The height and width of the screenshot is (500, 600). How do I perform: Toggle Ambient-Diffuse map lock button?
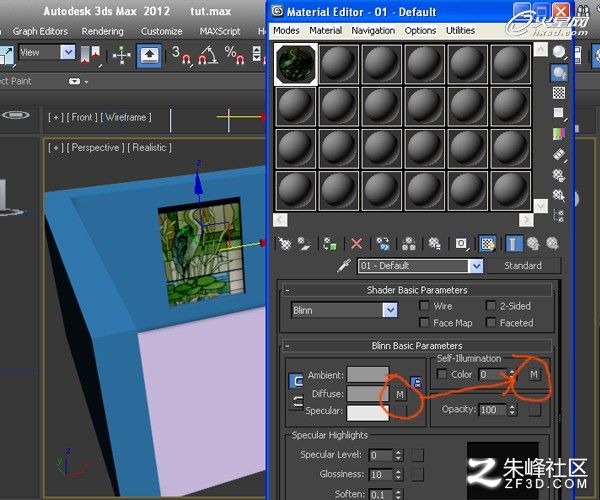click(x=416, y=382)
